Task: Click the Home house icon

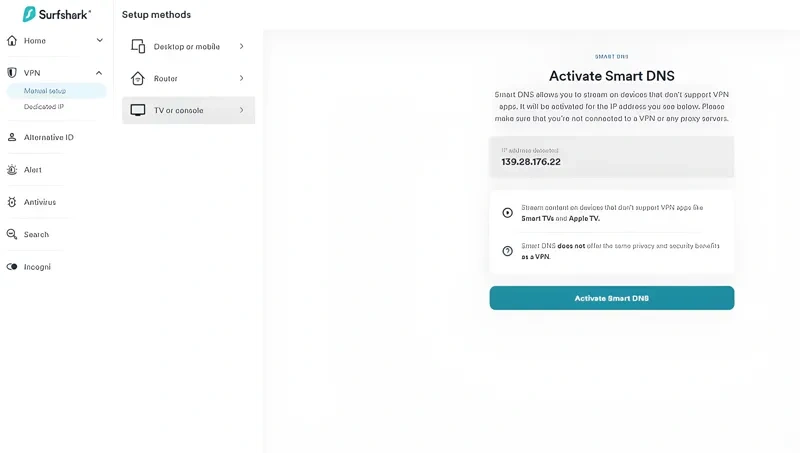Action: click(12, 41)
